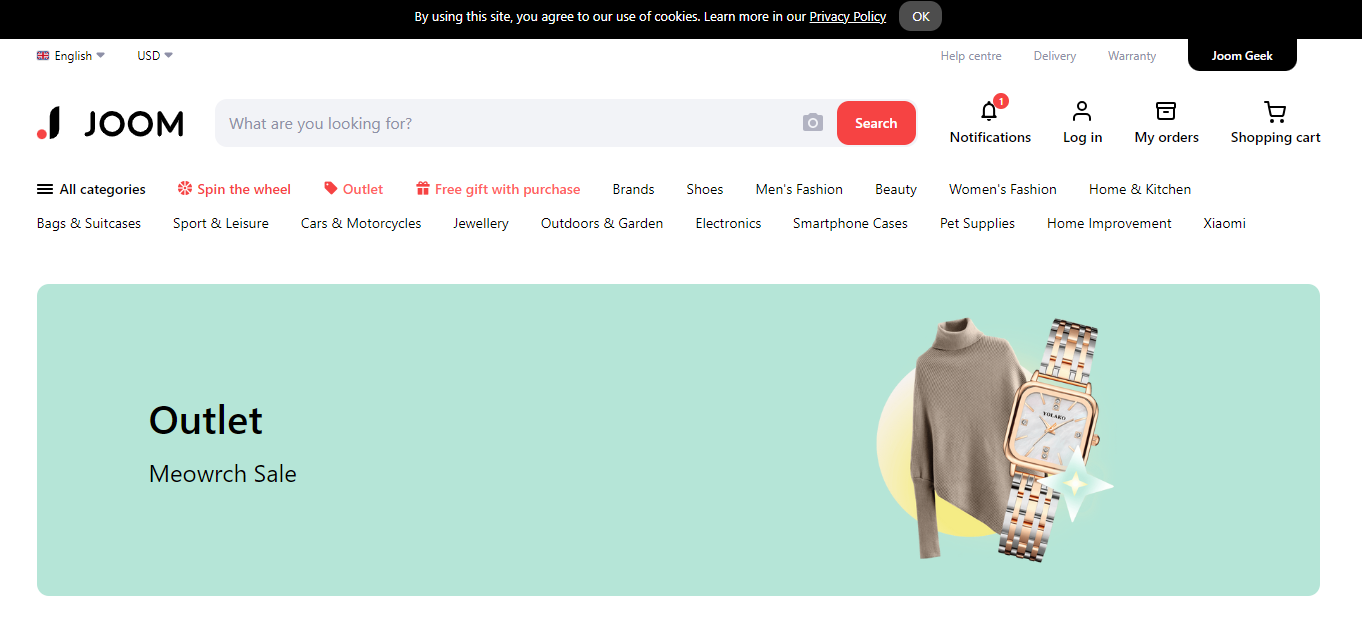Open the Warranty link
The height and width of the screenshot is (623, 1362).
tap(1132, 56)
